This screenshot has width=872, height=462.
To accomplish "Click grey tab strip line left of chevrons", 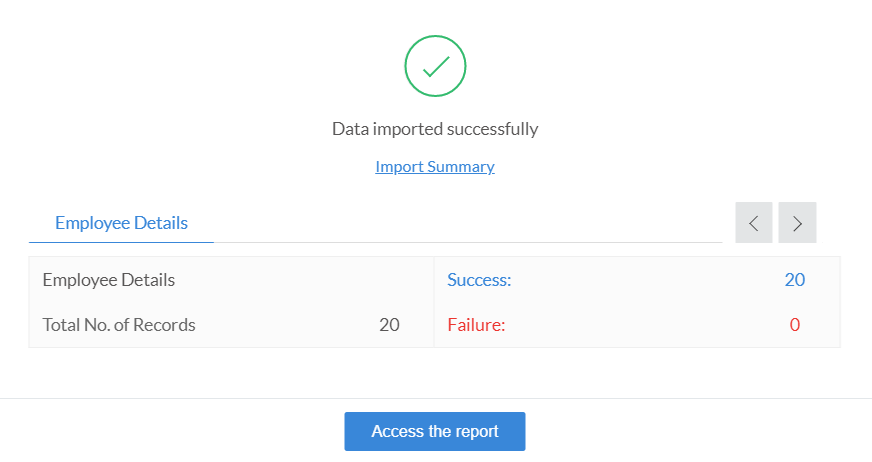I will pos(470,242).
